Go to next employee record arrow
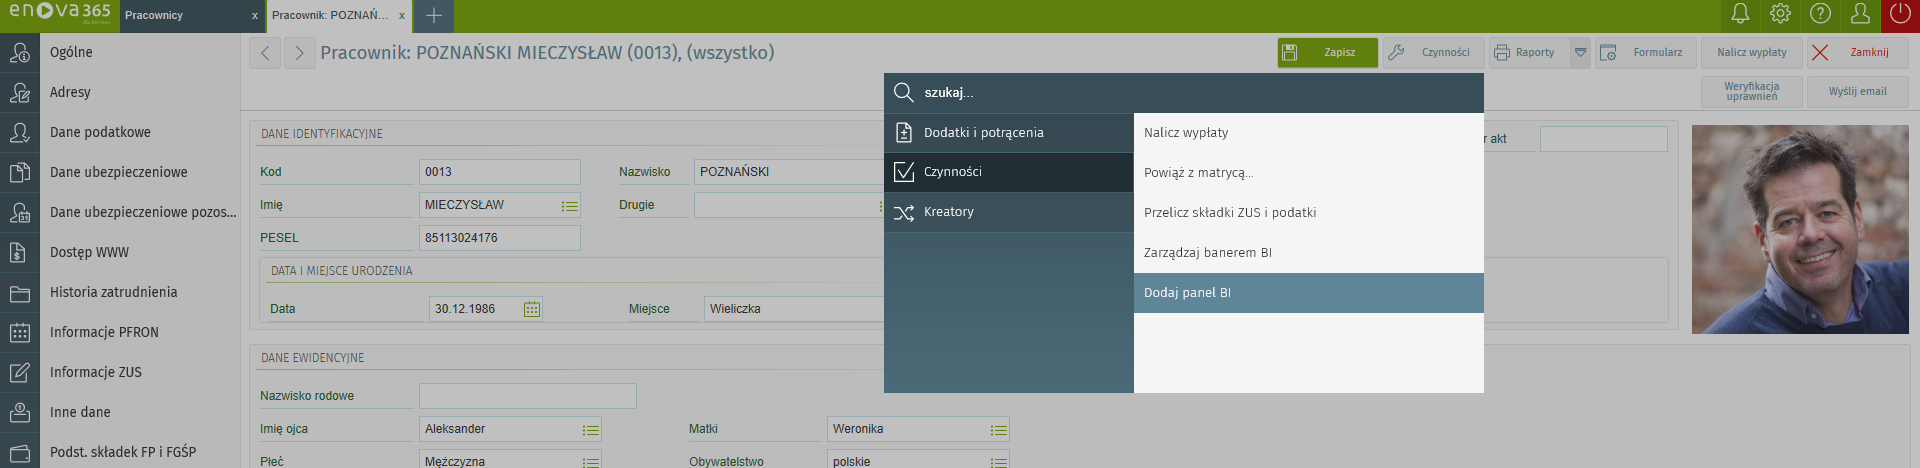The image size is (1920, 468). tap(299, 53)
